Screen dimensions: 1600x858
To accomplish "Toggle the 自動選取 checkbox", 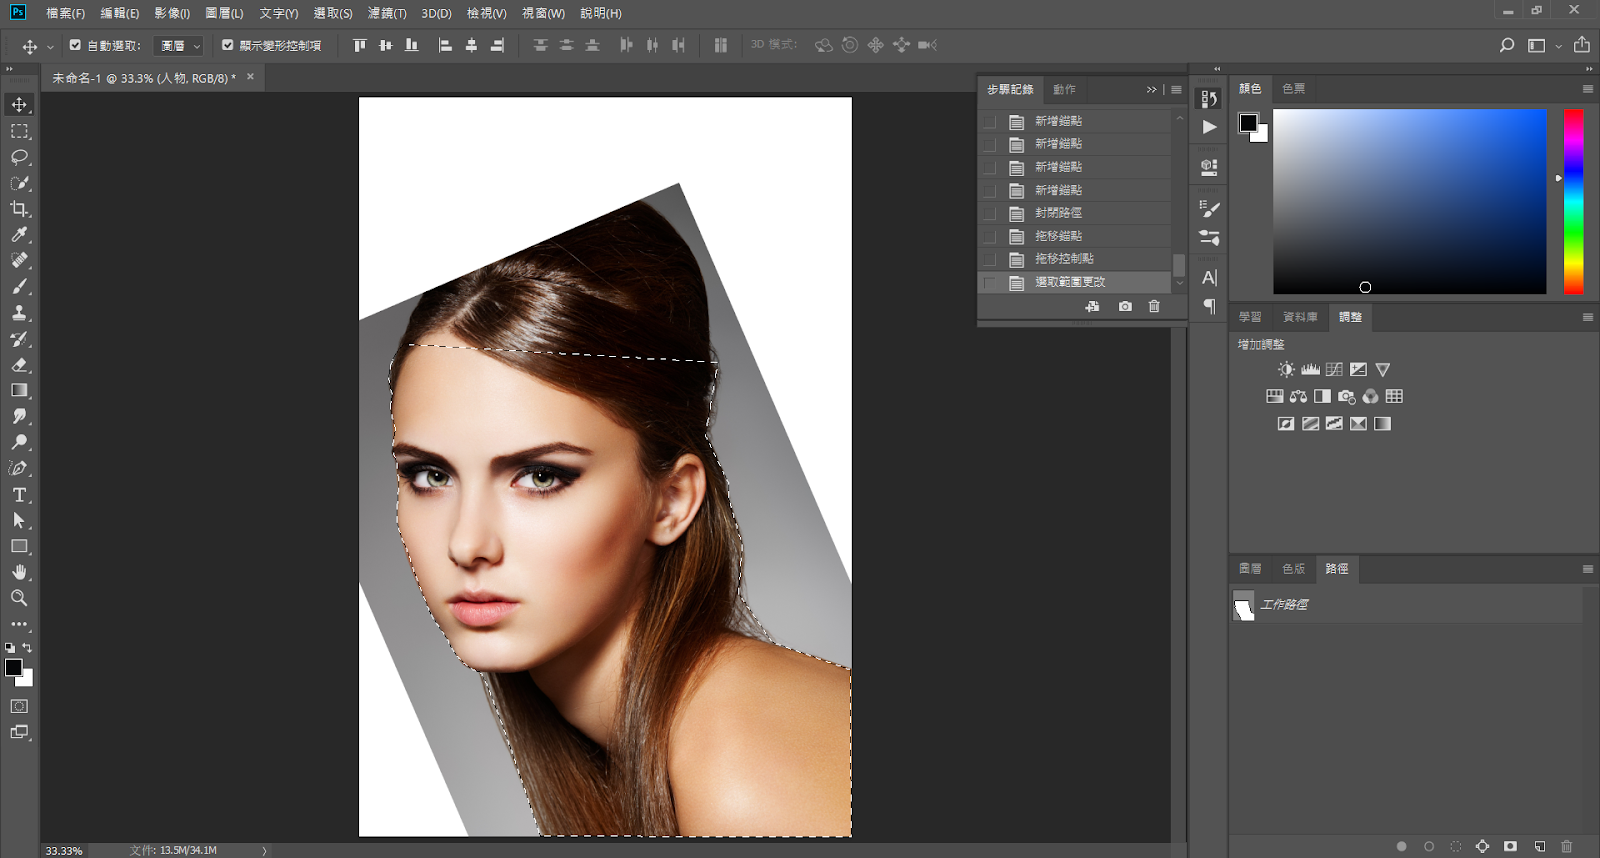I will point(75,45).
